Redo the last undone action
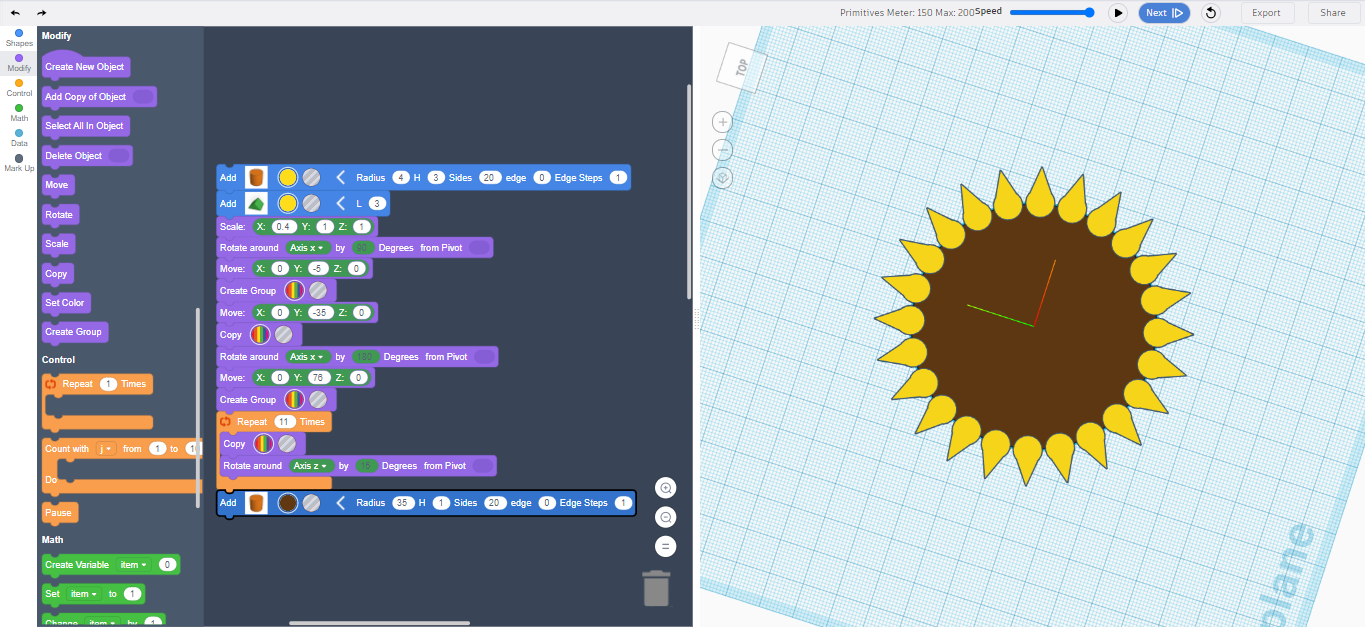The height and width of the screenshot is (627, 1365). (41, 12)
